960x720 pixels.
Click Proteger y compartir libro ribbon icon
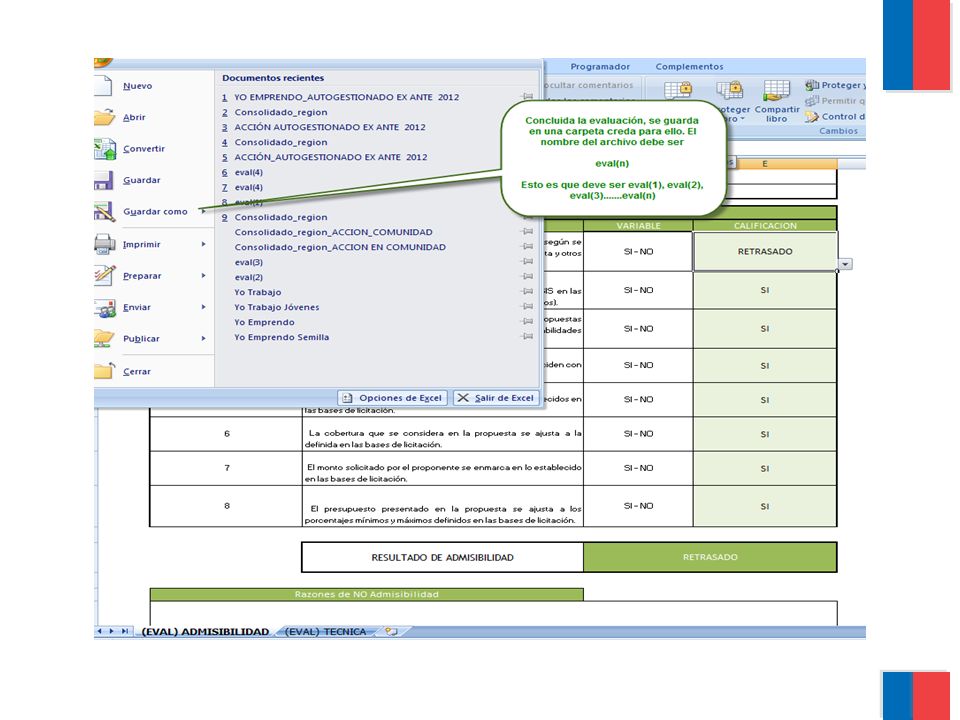pyautogui.click(x=812, y=85)
